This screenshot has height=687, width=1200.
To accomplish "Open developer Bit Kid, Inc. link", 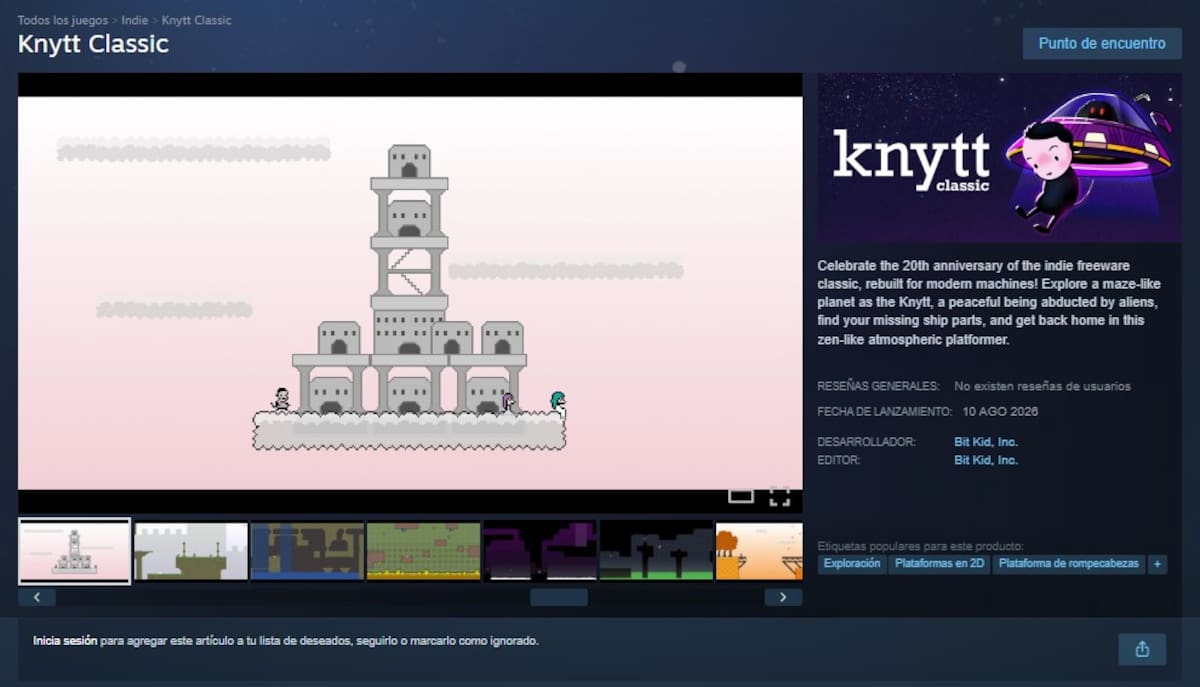I will coord(986,441).
